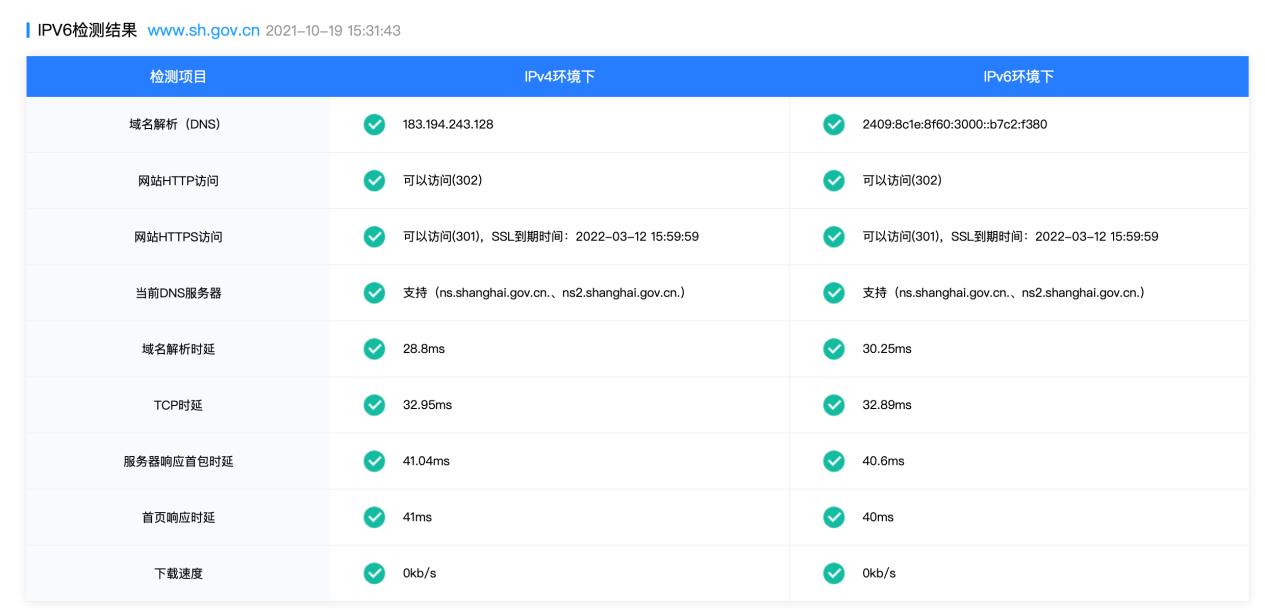Click the IPV6检测结果 heading

pyautogui.click(x=87, y=30)
